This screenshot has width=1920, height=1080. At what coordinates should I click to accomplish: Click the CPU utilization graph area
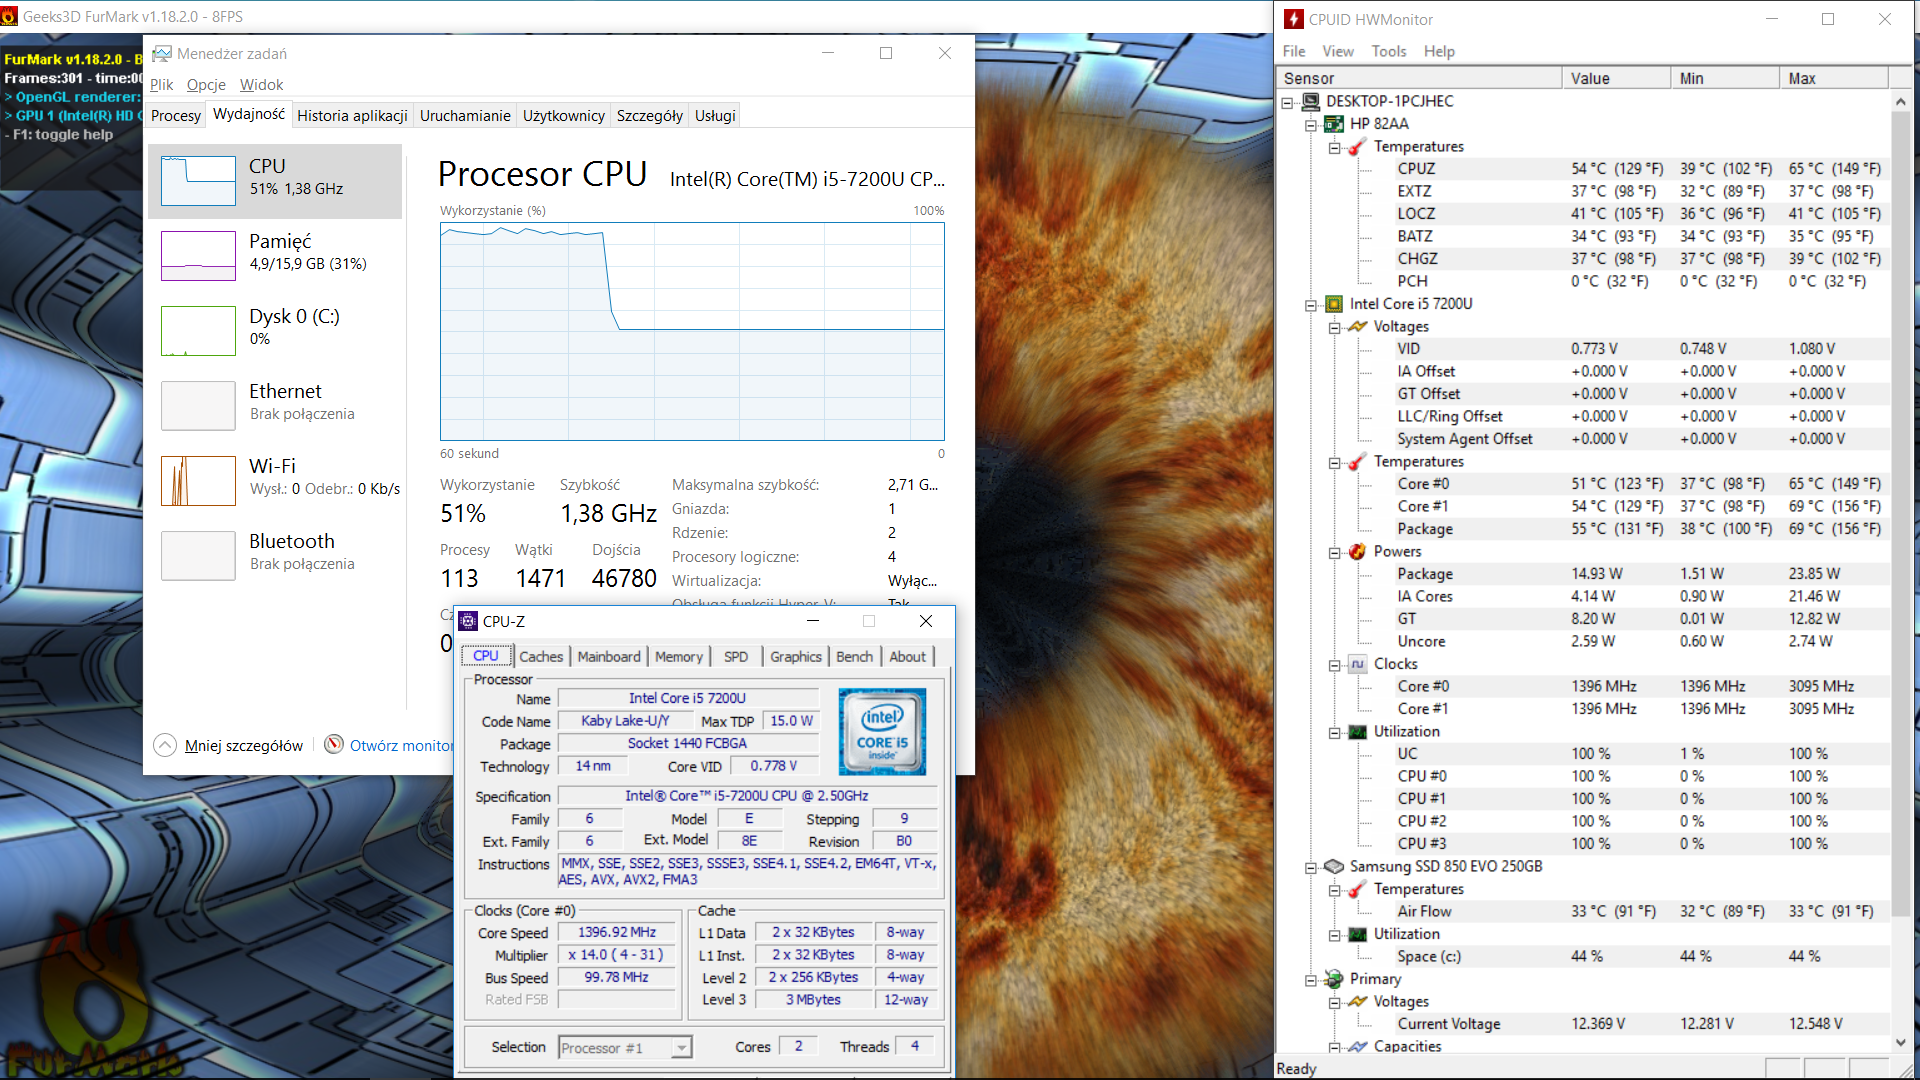point(692,331)
